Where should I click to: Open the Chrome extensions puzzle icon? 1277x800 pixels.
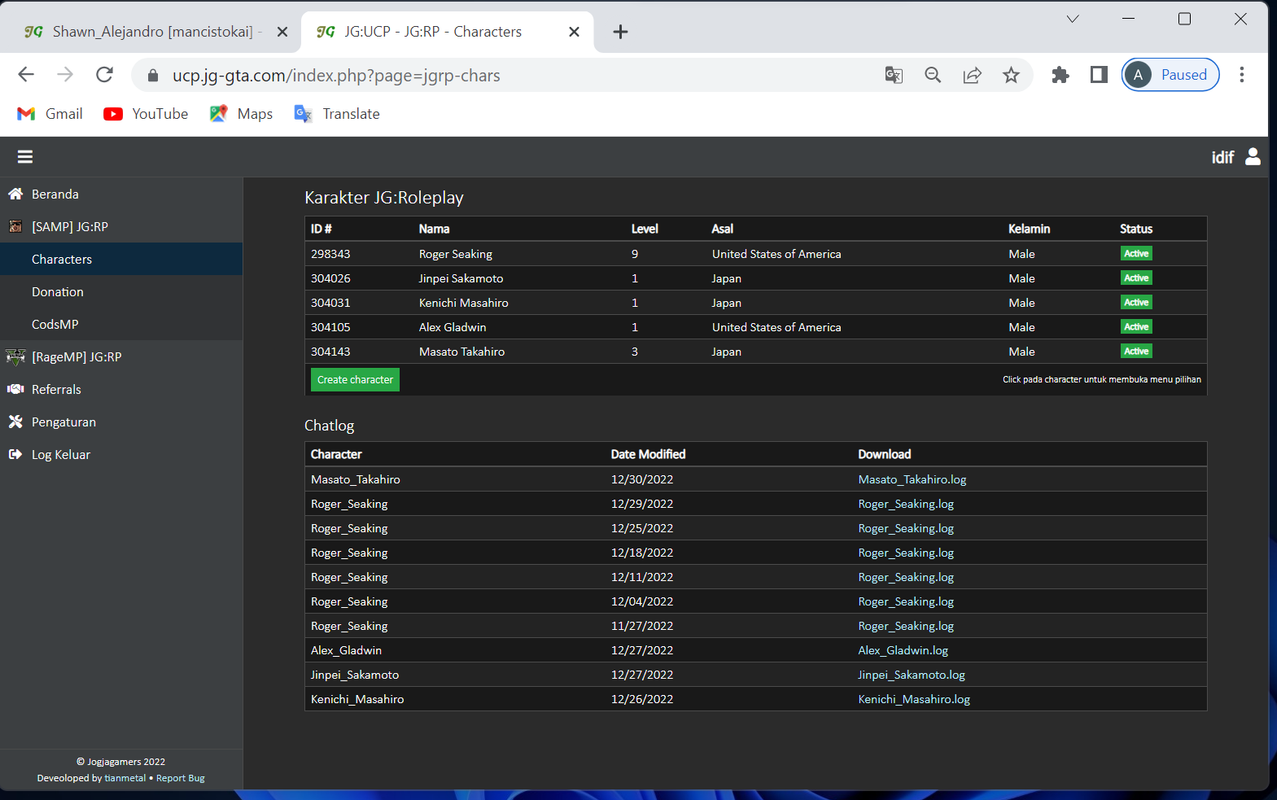pos(1060,75)
